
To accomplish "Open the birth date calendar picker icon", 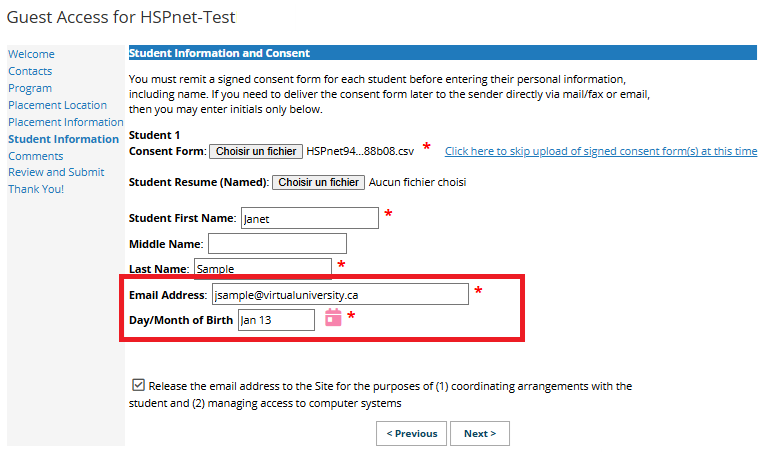I will coord(333,317).
